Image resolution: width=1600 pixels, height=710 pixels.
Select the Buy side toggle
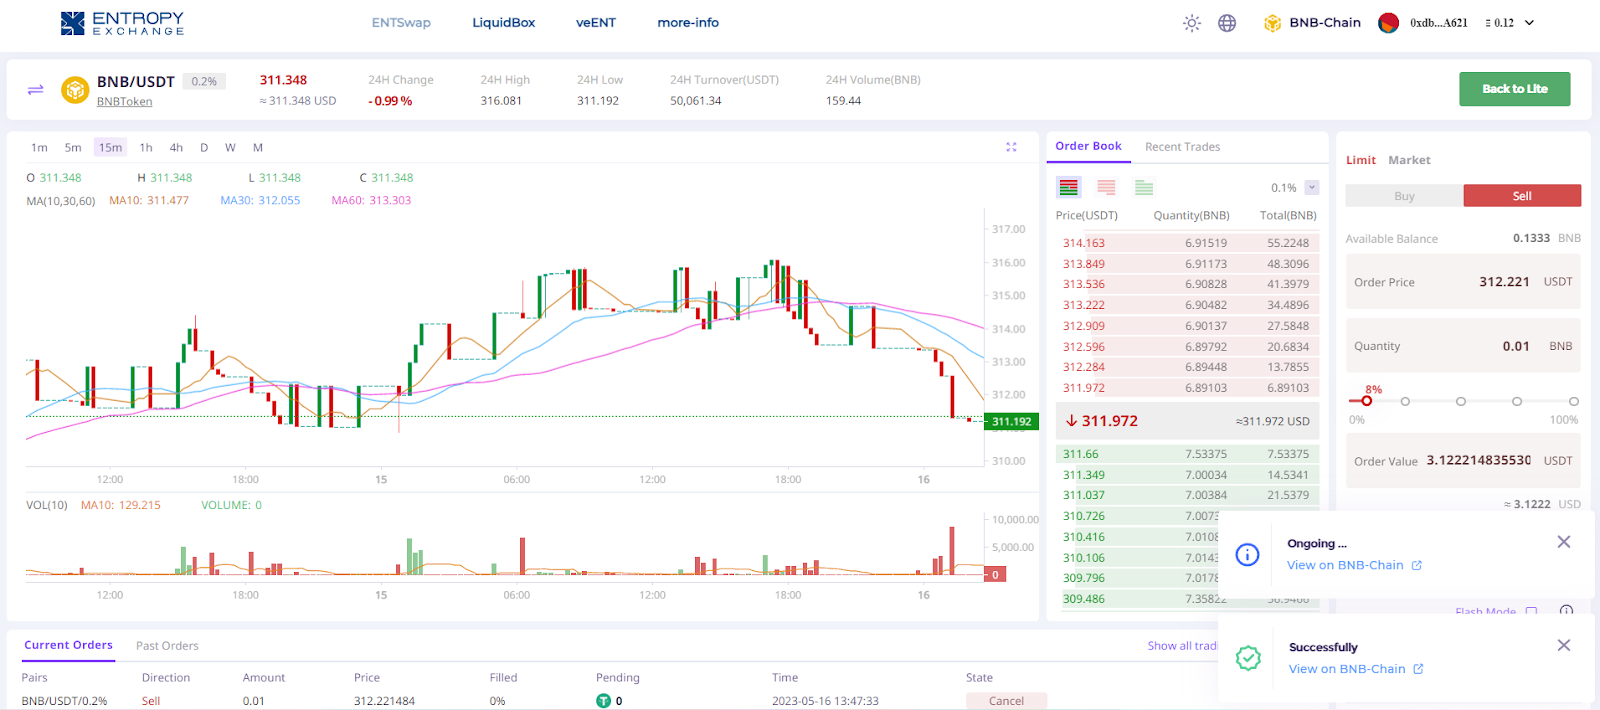click(x=1404, y=196)
